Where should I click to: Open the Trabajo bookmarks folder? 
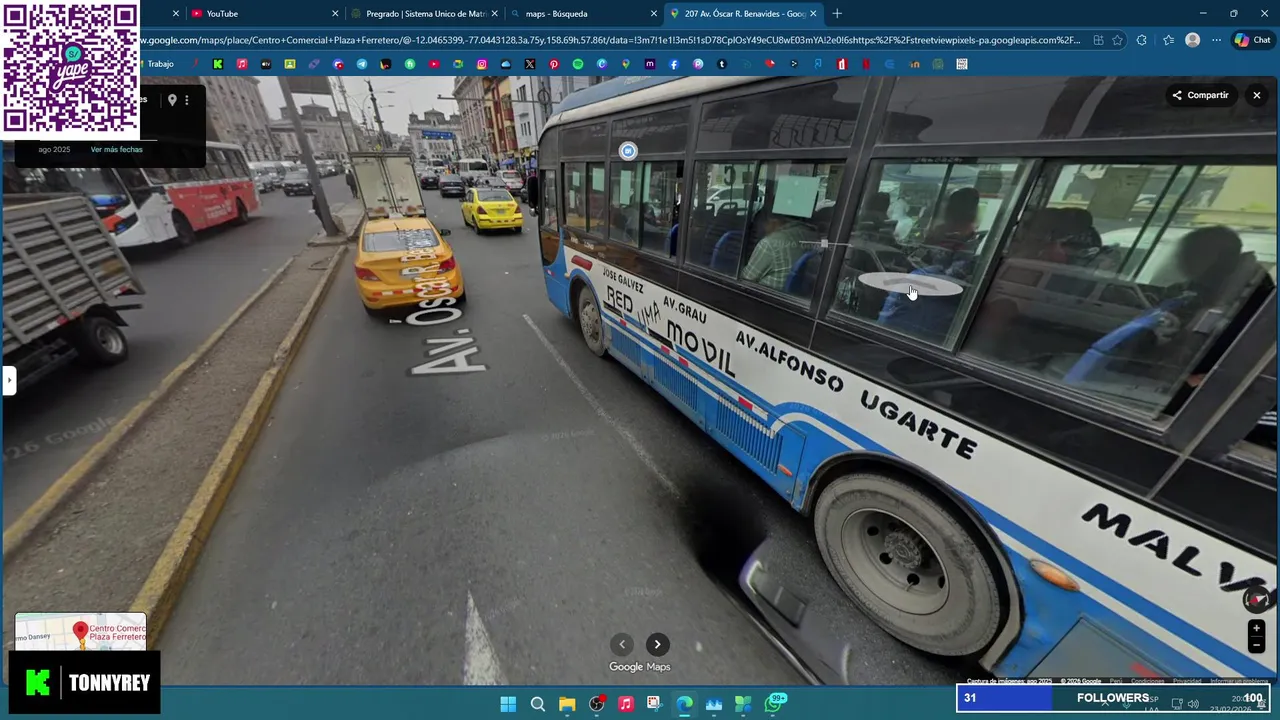coord(160,64)
